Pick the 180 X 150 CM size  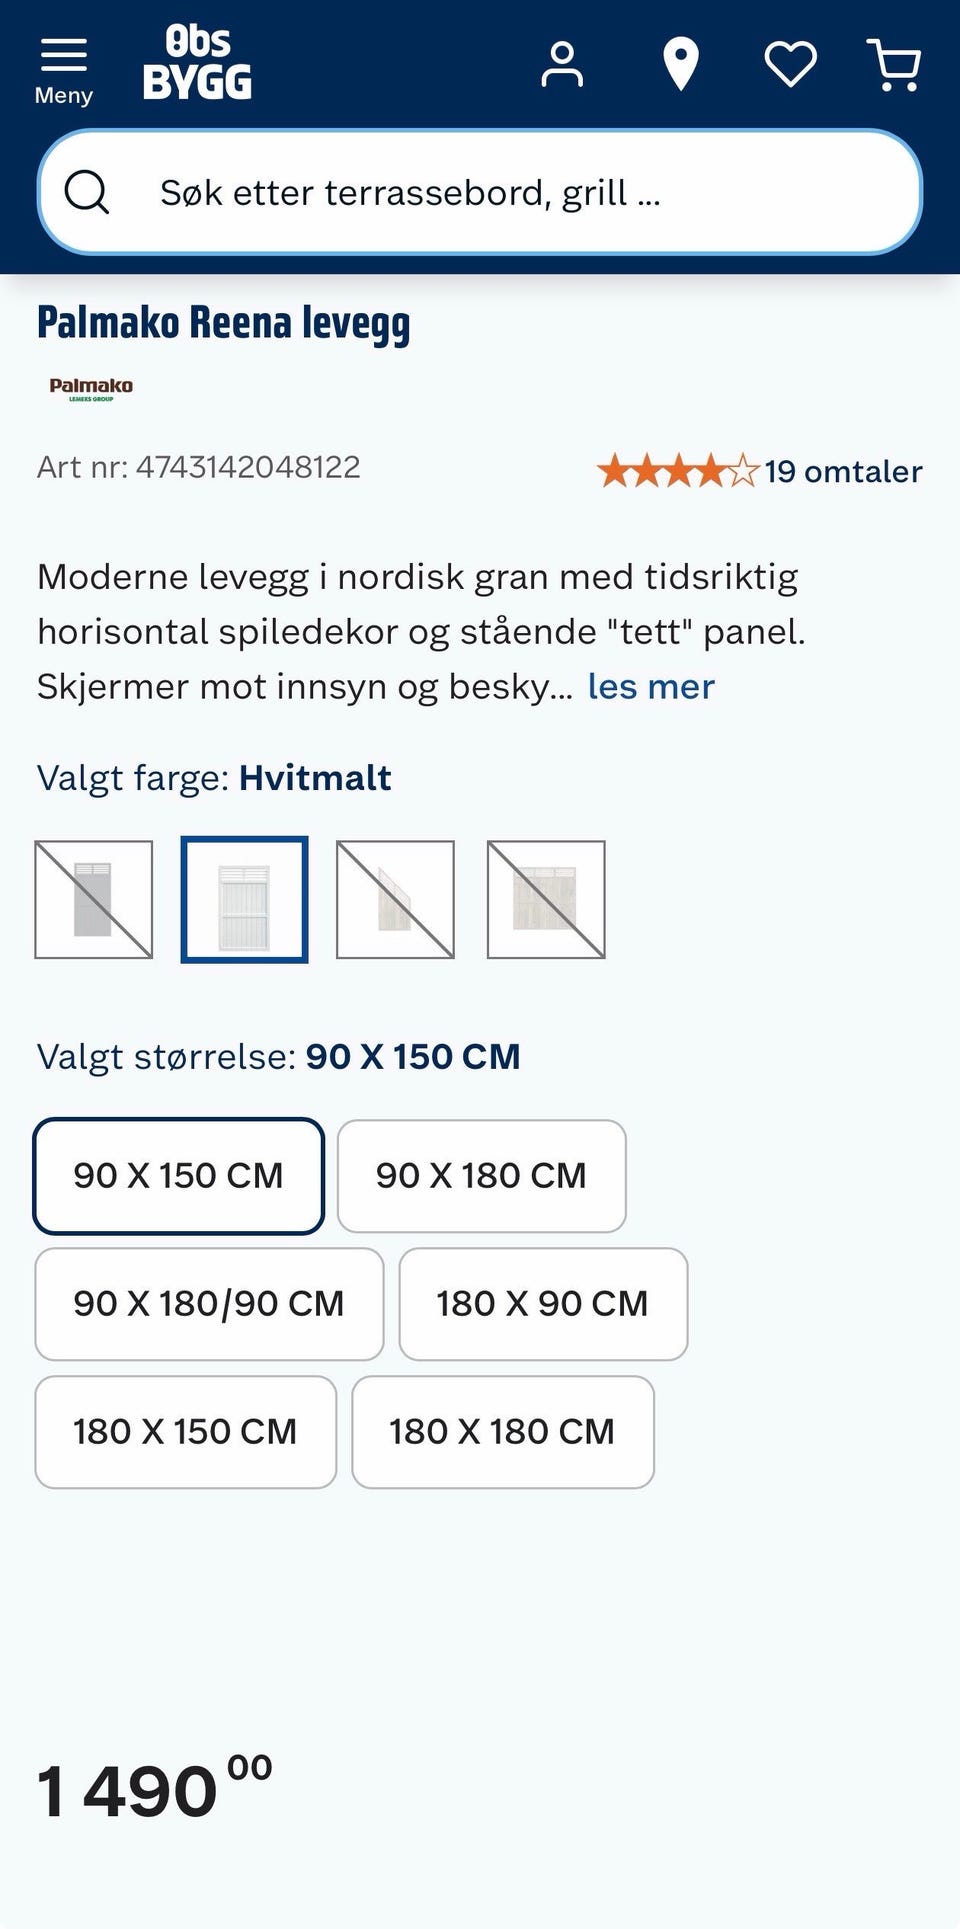tap(185, 1432)
